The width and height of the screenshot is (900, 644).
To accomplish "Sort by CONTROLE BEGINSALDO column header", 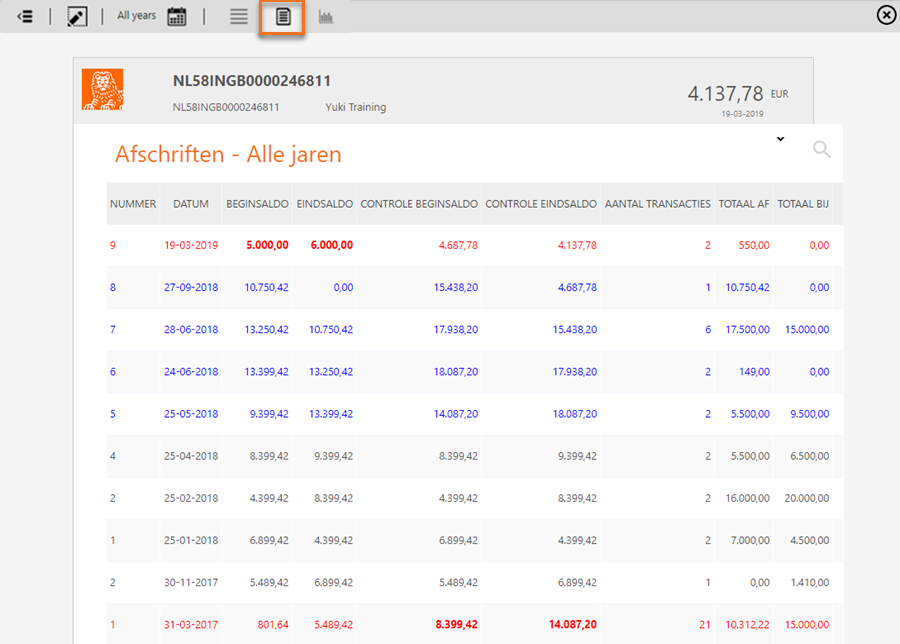I will click(x=419, y=204).
